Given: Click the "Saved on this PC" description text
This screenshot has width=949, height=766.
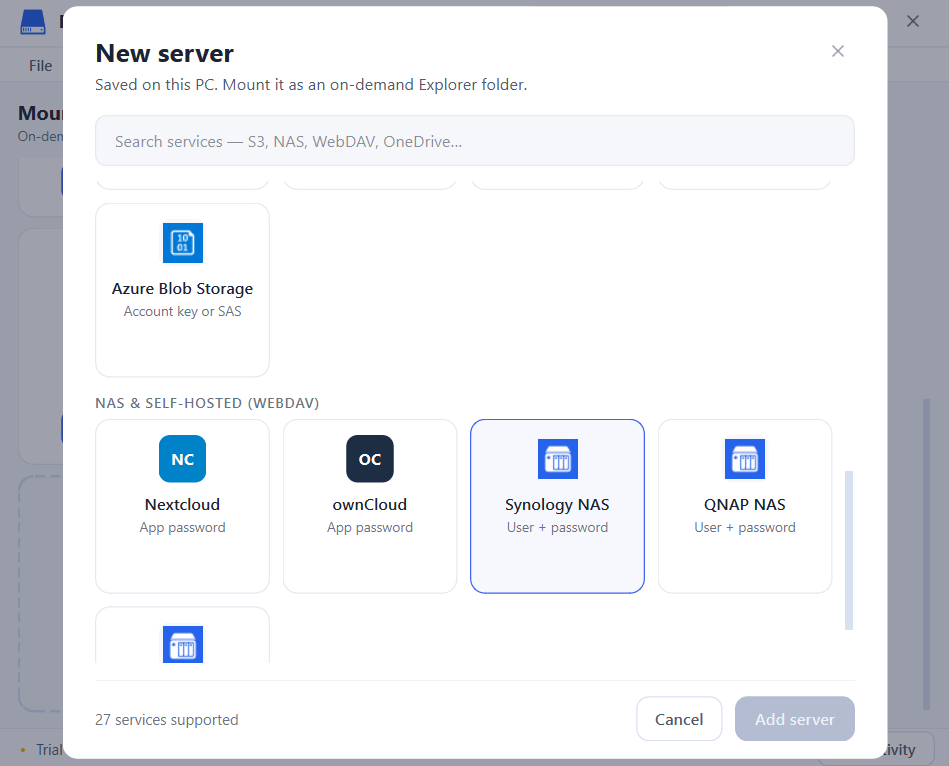Looking at the screenshot, I should [311, 85].
